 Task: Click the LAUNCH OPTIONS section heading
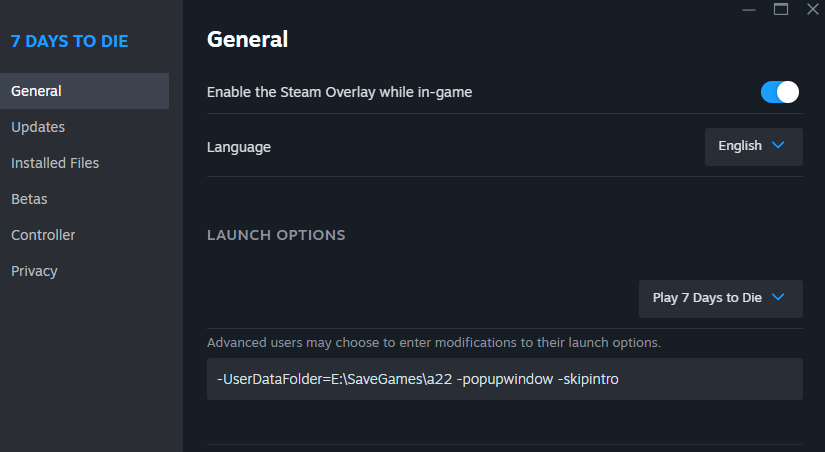276,235
